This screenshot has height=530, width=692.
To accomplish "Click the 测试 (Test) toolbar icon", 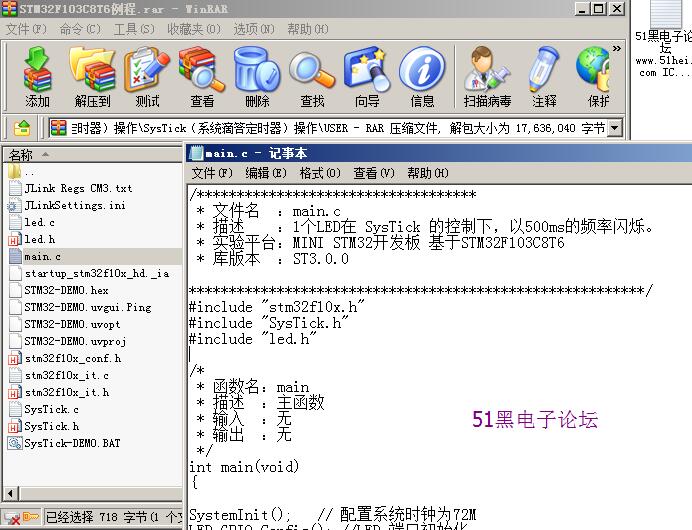I will coord(147,77).
